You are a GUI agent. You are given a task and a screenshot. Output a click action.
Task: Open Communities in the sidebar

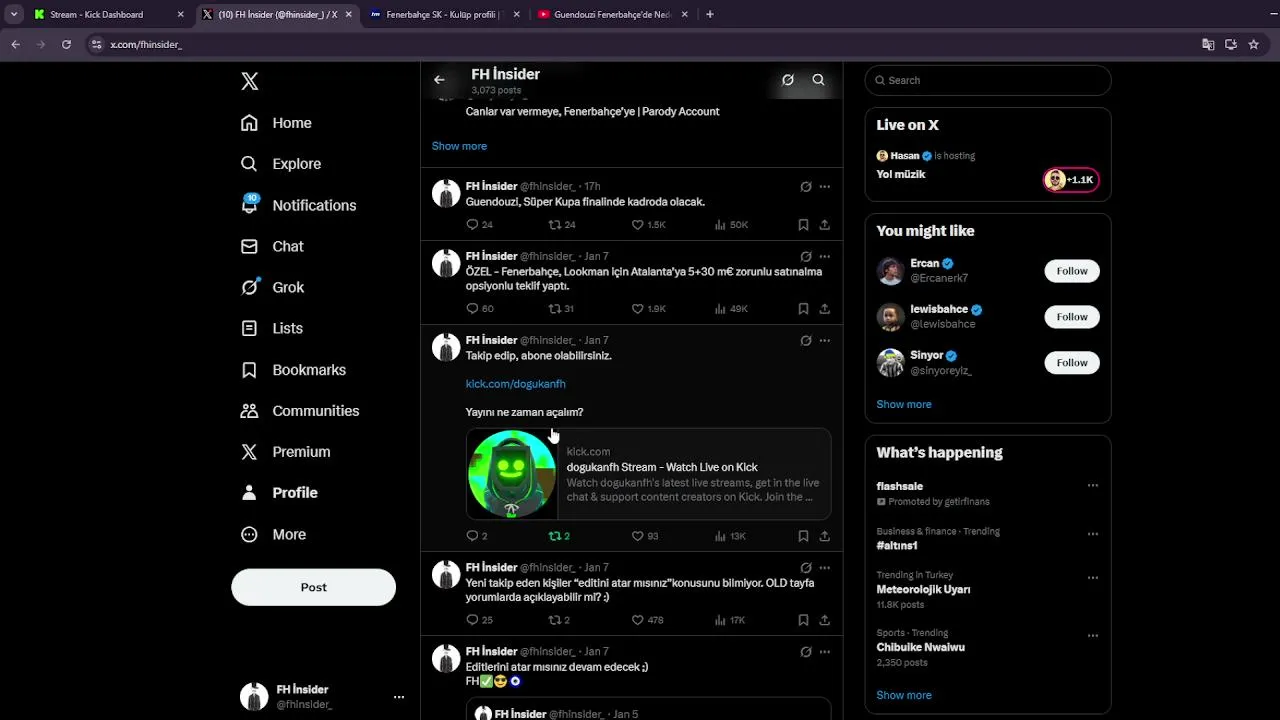click(x=299, y=411)
